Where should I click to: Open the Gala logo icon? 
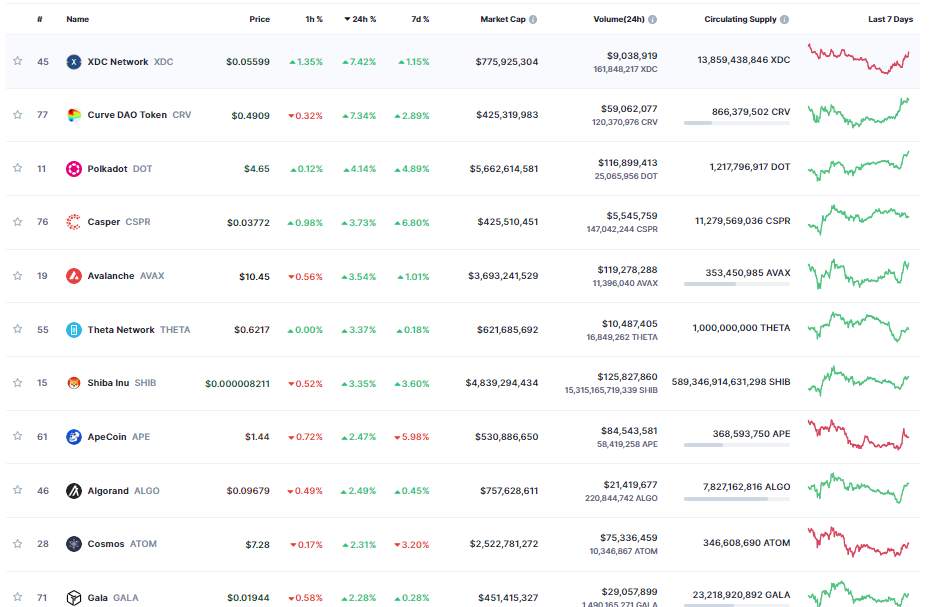pos(74,597)
